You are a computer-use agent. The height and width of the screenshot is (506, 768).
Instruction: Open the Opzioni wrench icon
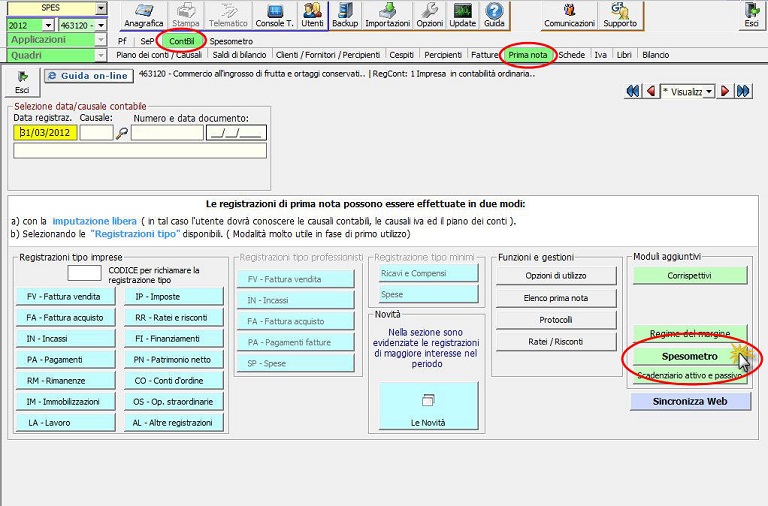tap(430, 15)
